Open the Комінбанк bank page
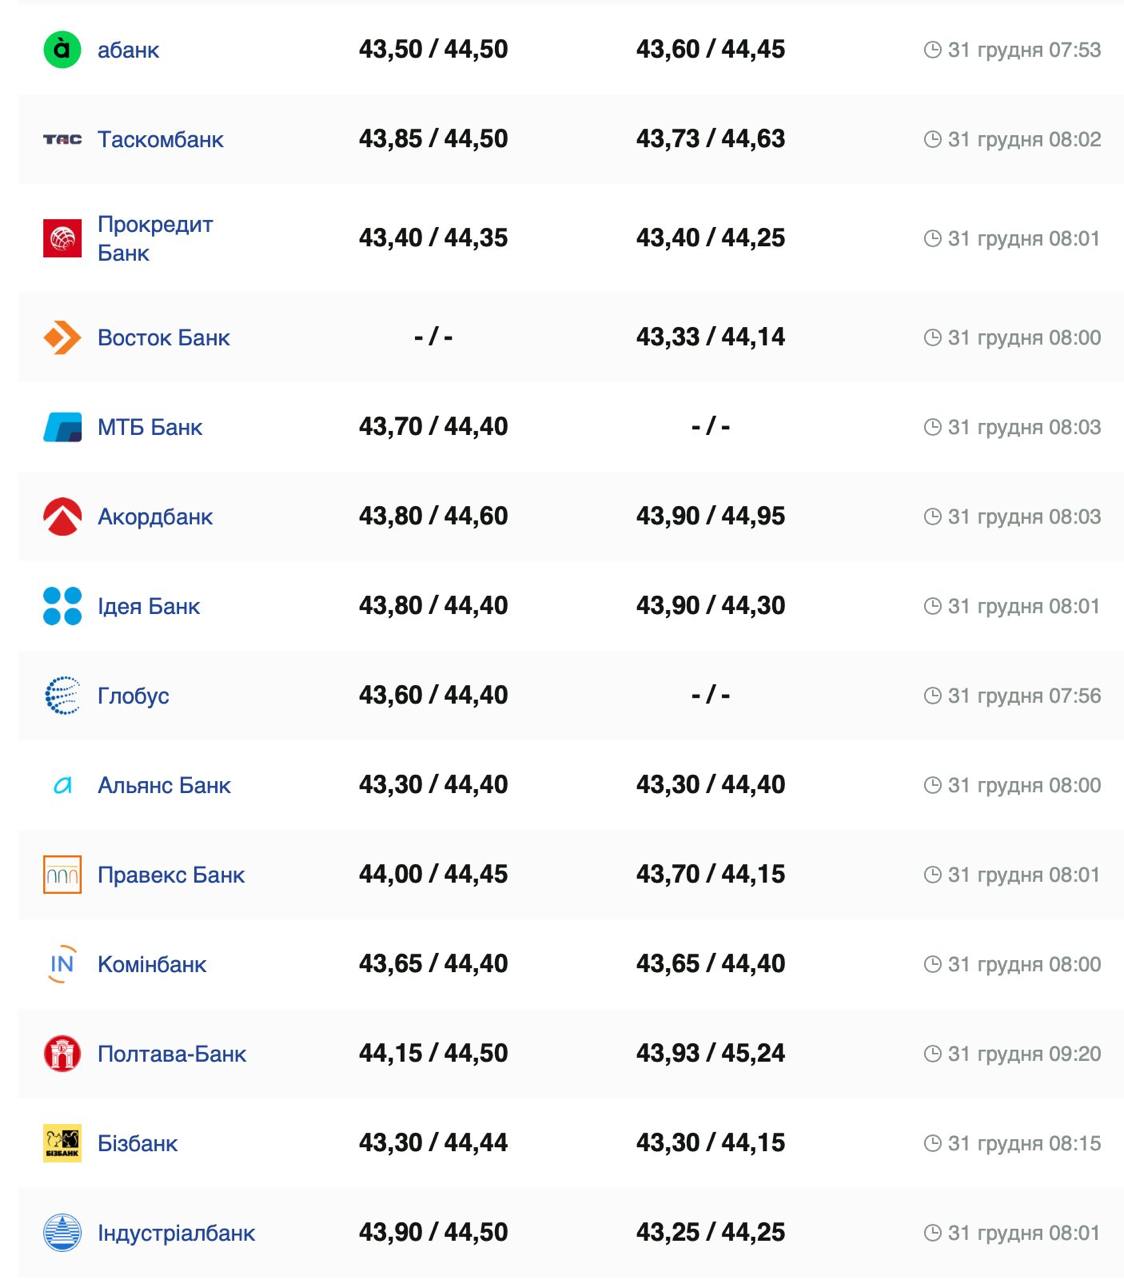This screenshot has width=1124, height=1280. [152, 964]
